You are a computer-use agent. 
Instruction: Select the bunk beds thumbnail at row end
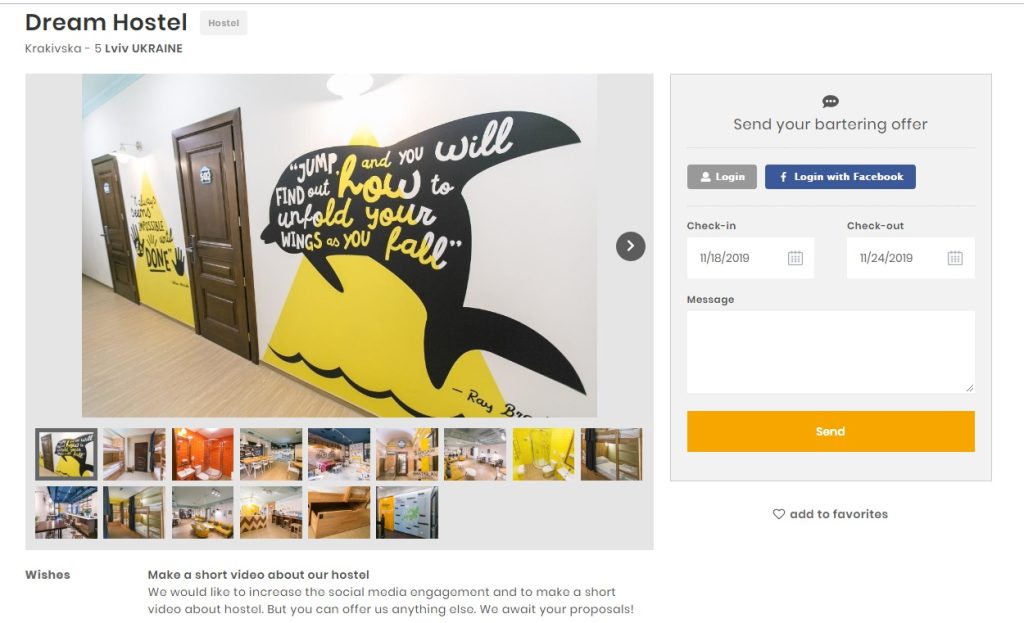tap(611, 455)
